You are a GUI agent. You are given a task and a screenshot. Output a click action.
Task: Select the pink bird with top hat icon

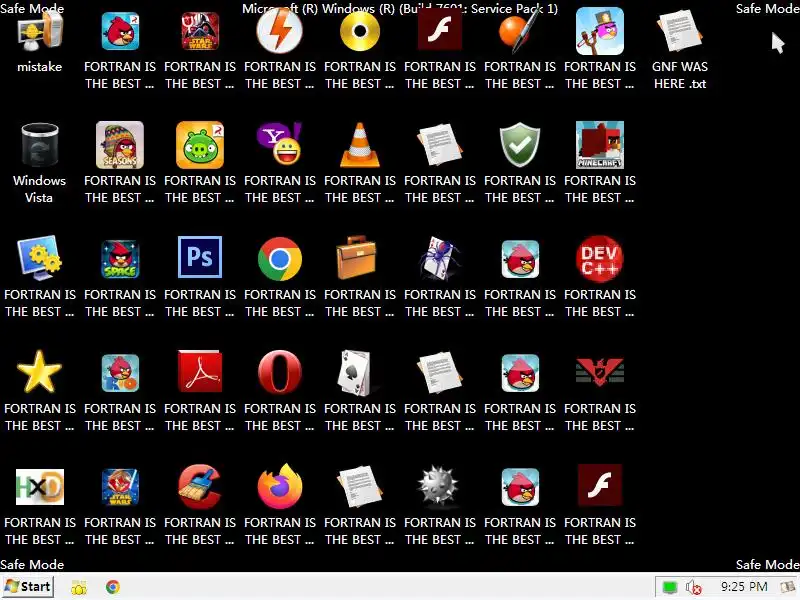click(x=599, y=32)
